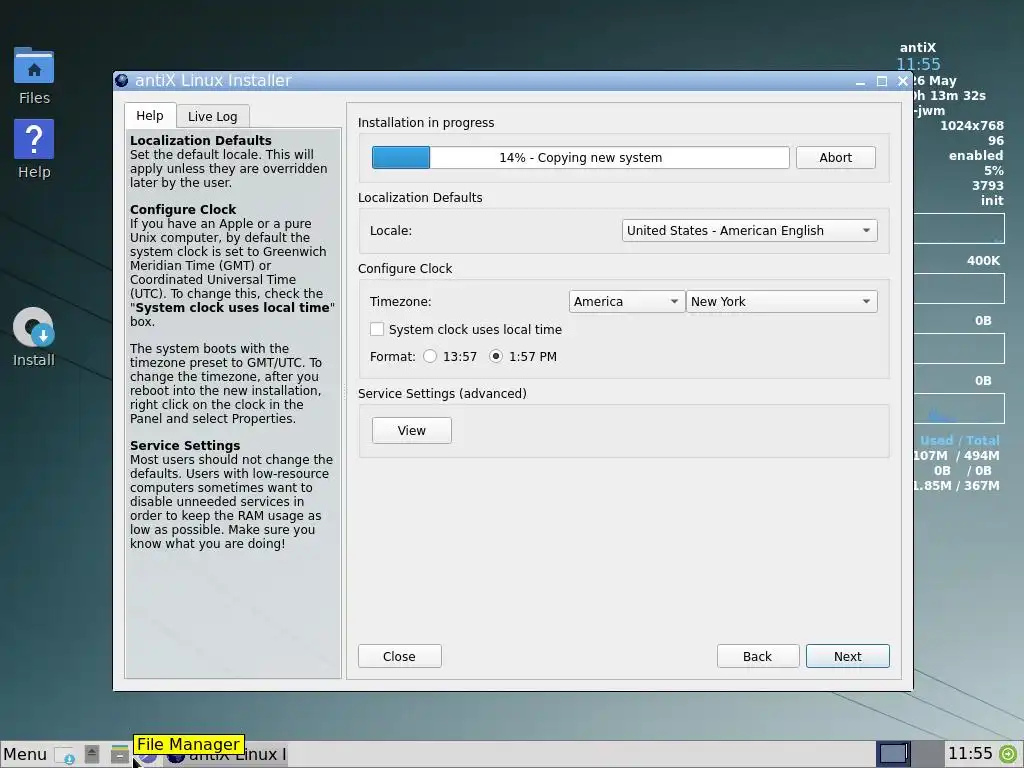1024x768 pixels.
Task: Open the Locale dropdown
Action: (x=749, y=231)
